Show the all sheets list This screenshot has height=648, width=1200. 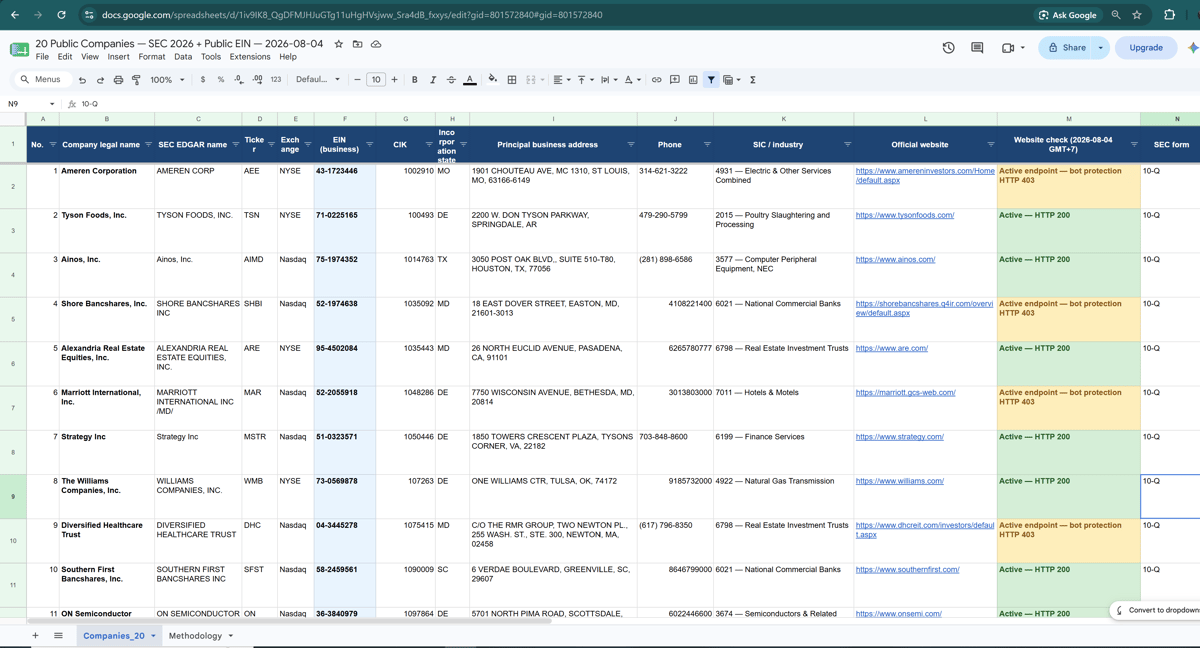(58, 635)
